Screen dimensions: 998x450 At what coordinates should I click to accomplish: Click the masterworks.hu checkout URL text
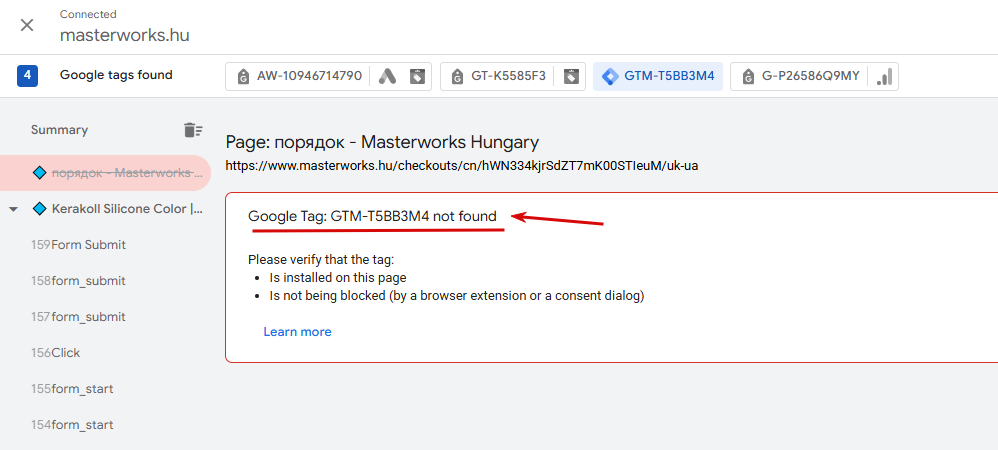(x=462, y=166)
